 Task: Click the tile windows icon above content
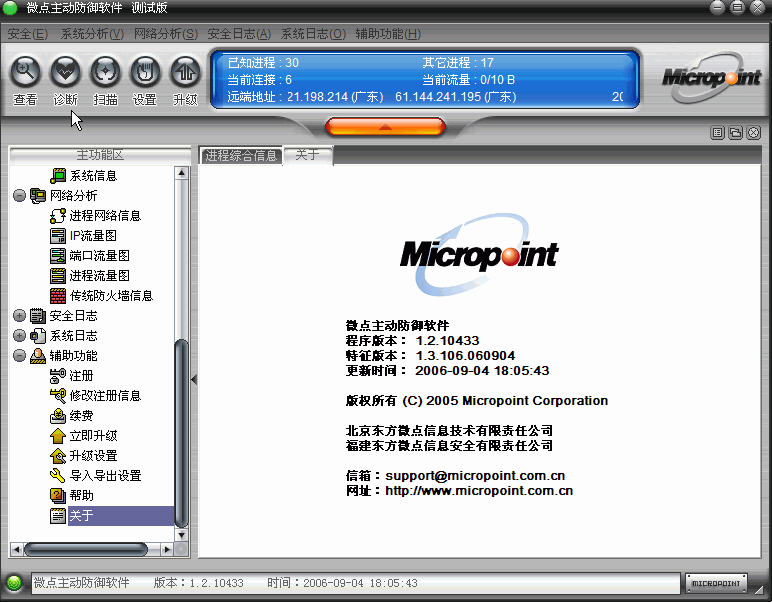[717, 132]
